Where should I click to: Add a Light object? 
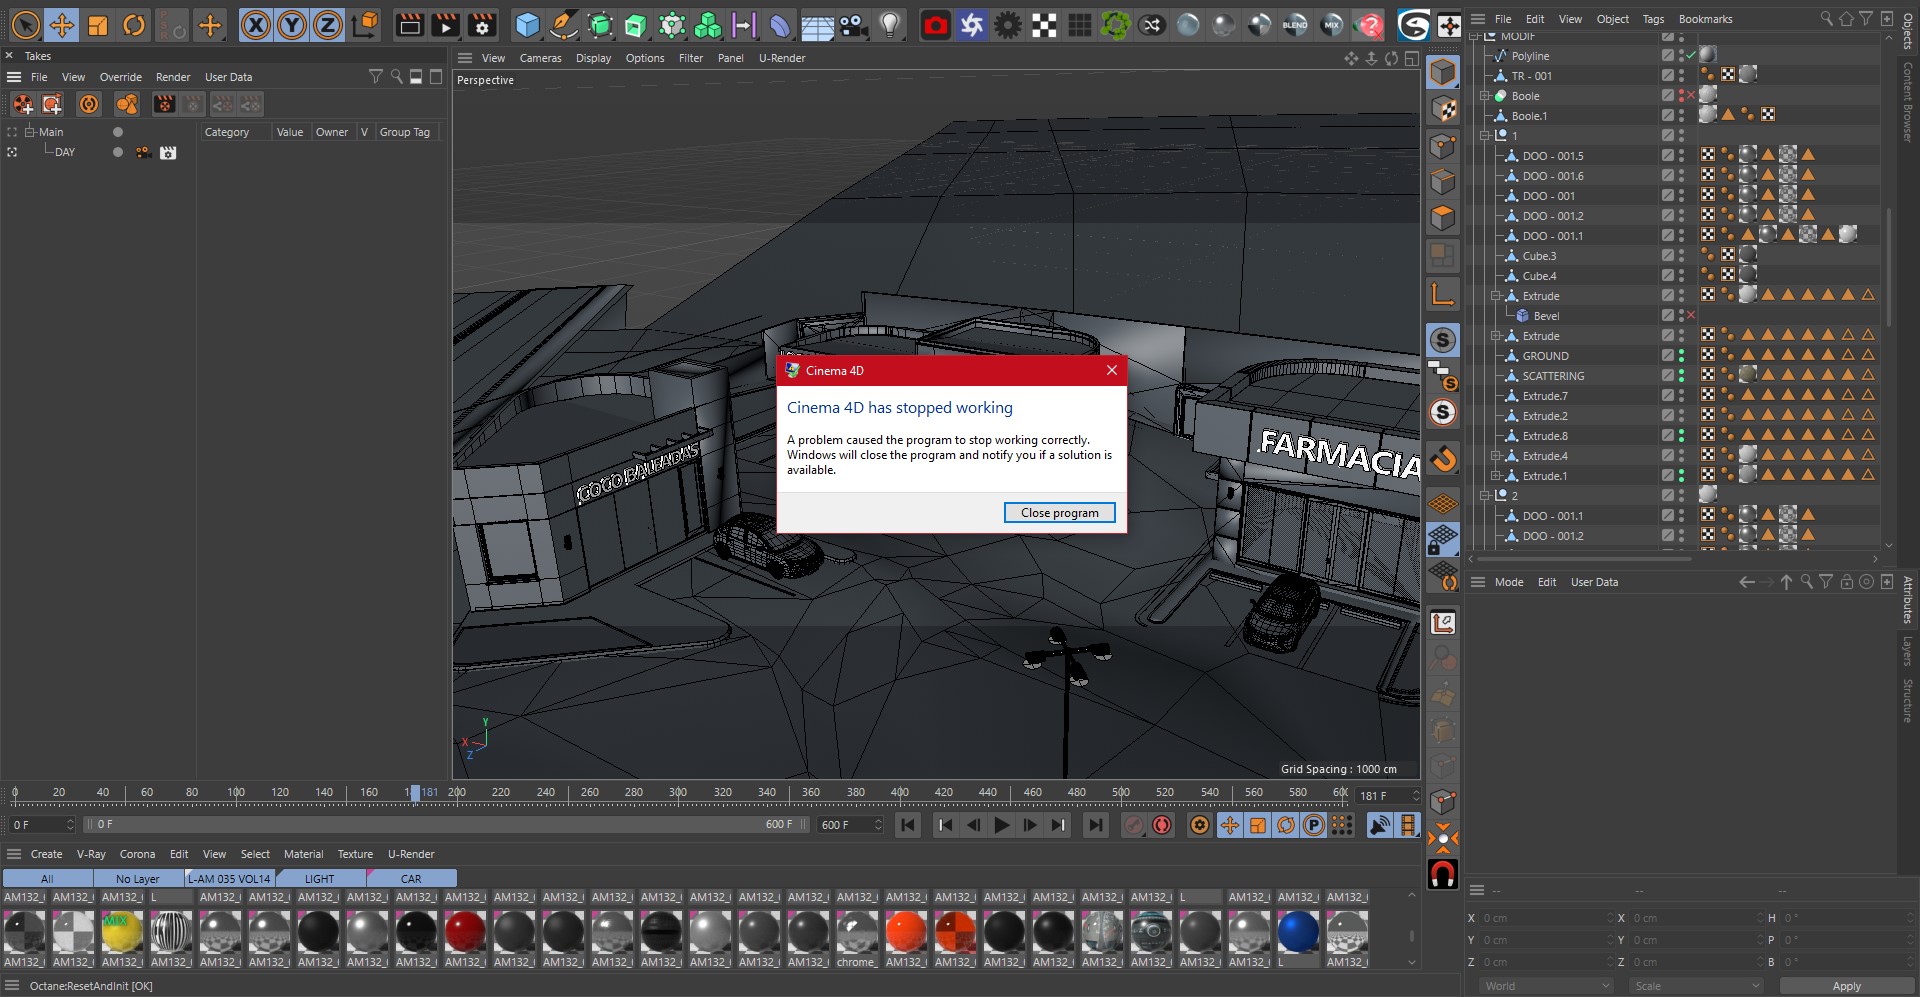[890, 24]
